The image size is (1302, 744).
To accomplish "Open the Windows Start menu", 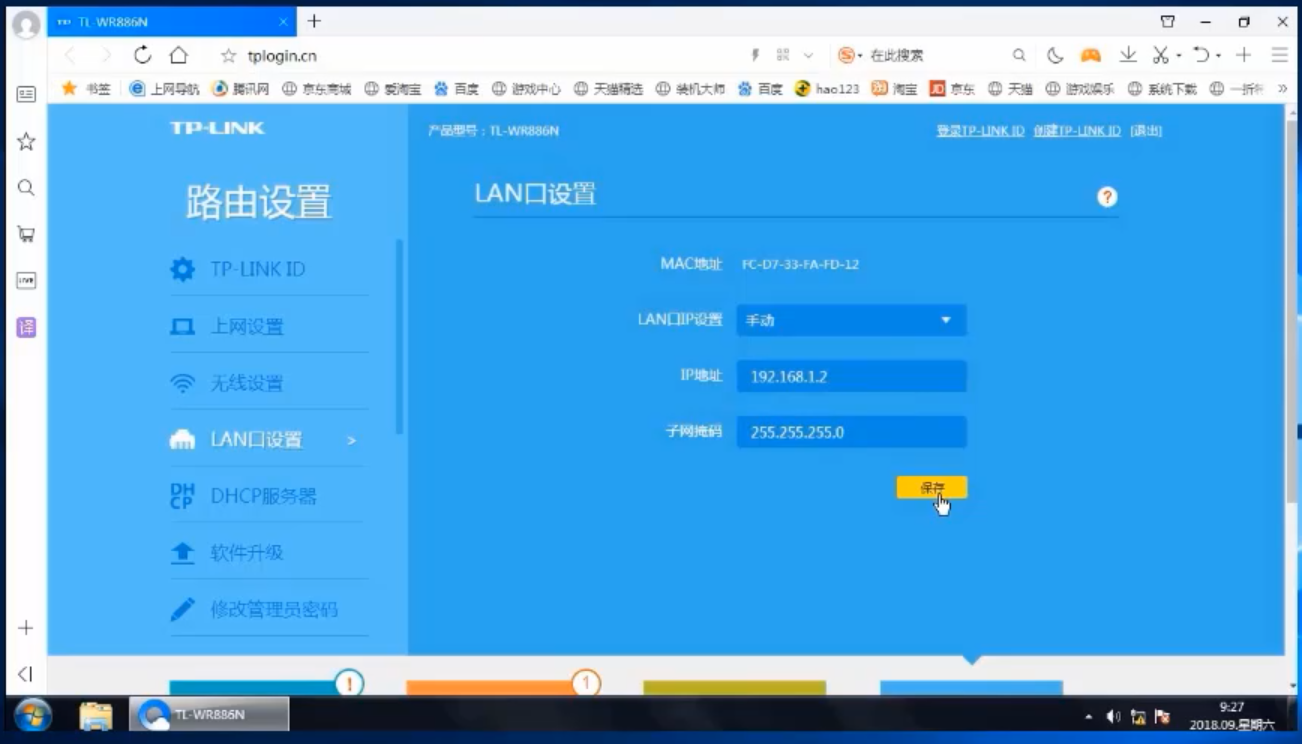I will pos(32,715).
